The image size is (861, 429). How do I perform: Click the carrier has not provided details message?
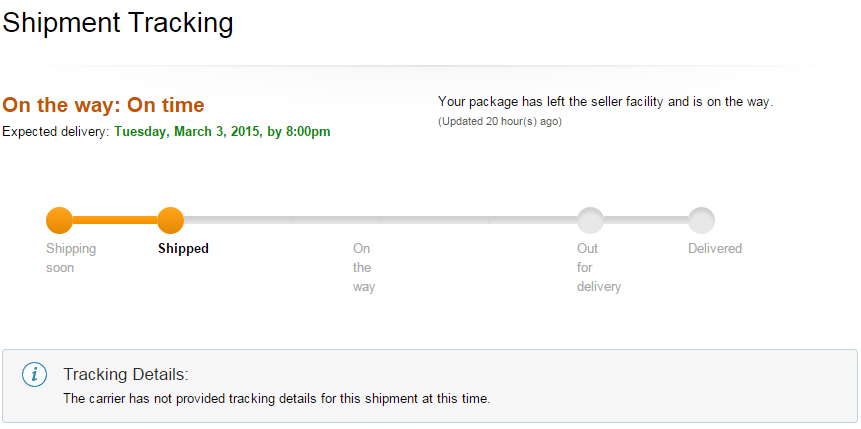click(x=277, y=399)
